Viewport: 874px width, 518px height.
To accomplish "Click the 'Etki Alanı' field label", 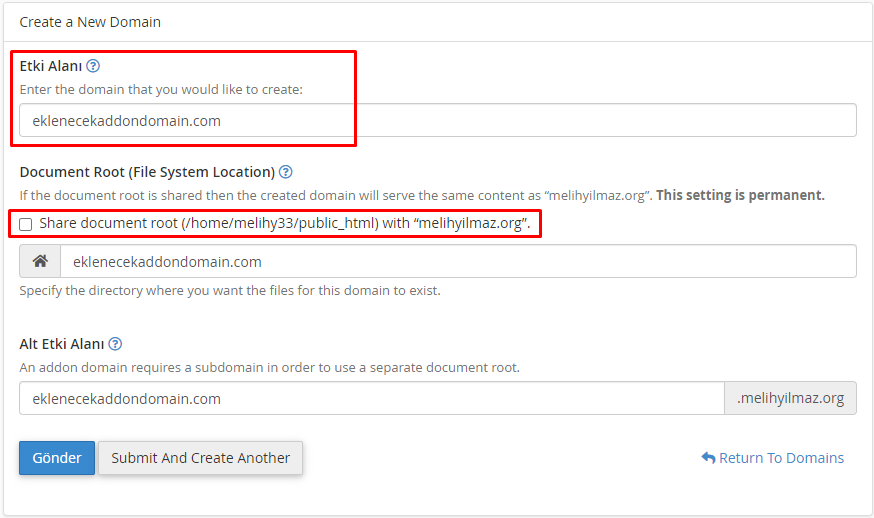I will tap(50, 66).
